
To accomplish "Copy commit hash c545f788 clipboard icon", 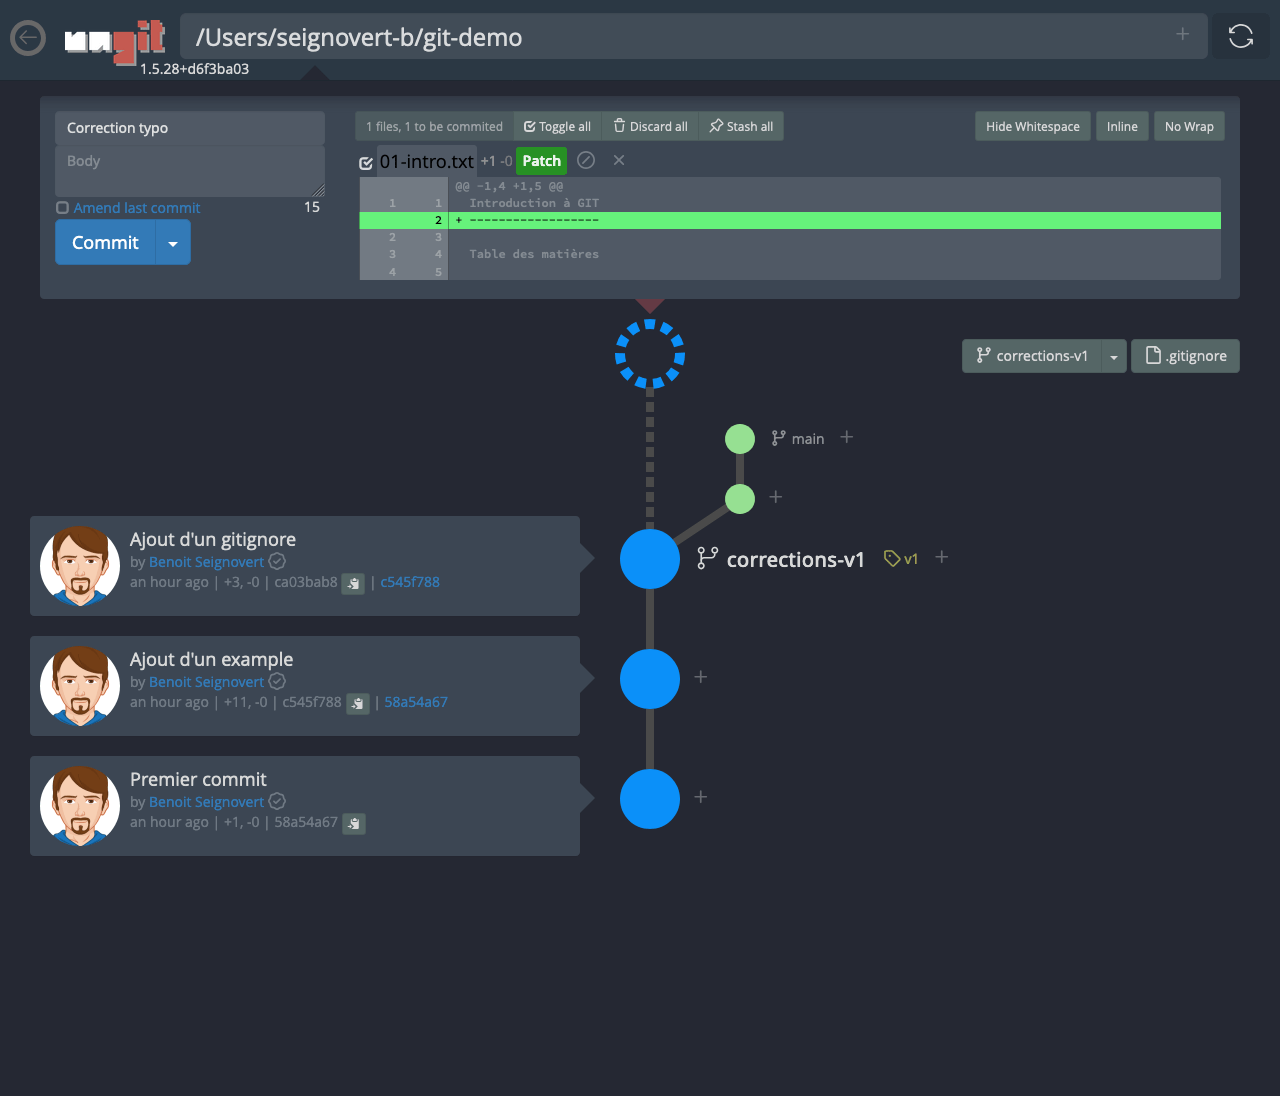I will click(358, 703).
